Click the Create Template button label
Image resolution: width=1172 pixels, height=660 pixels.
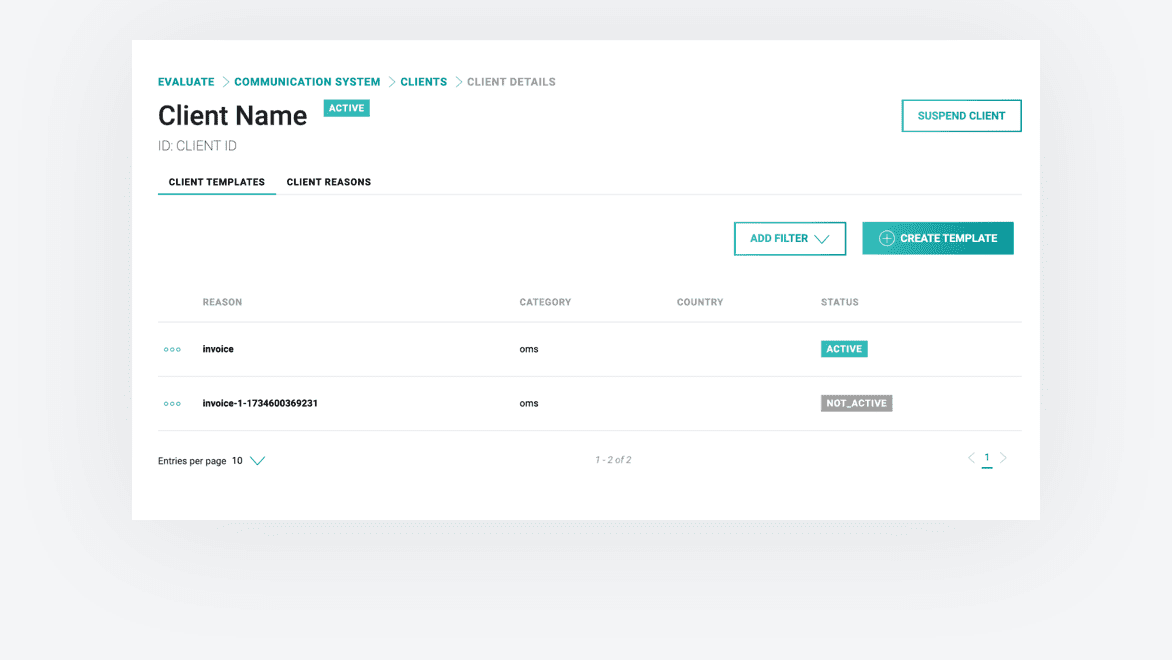coord(948,239)
